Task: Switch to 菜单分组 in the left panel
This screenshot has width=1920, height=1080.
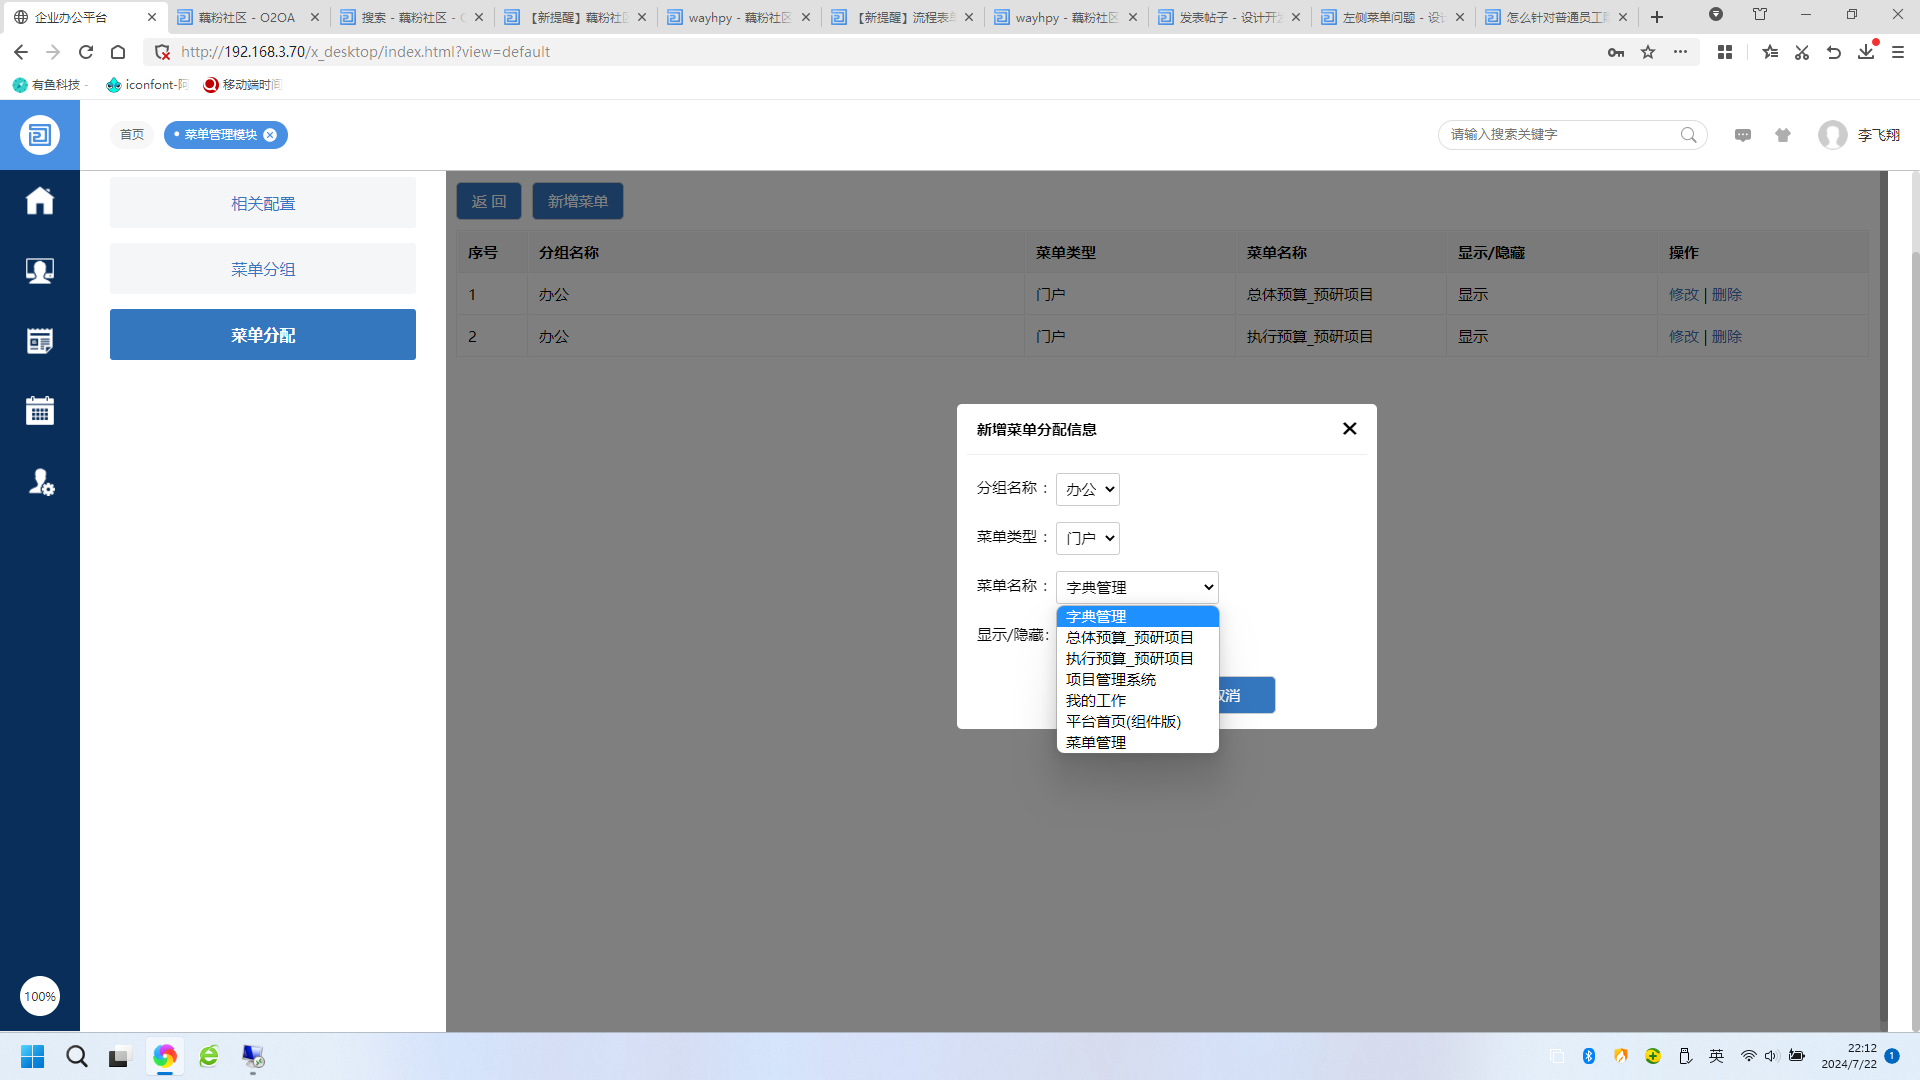Action: pyautogui.click(x=263, y=269)
